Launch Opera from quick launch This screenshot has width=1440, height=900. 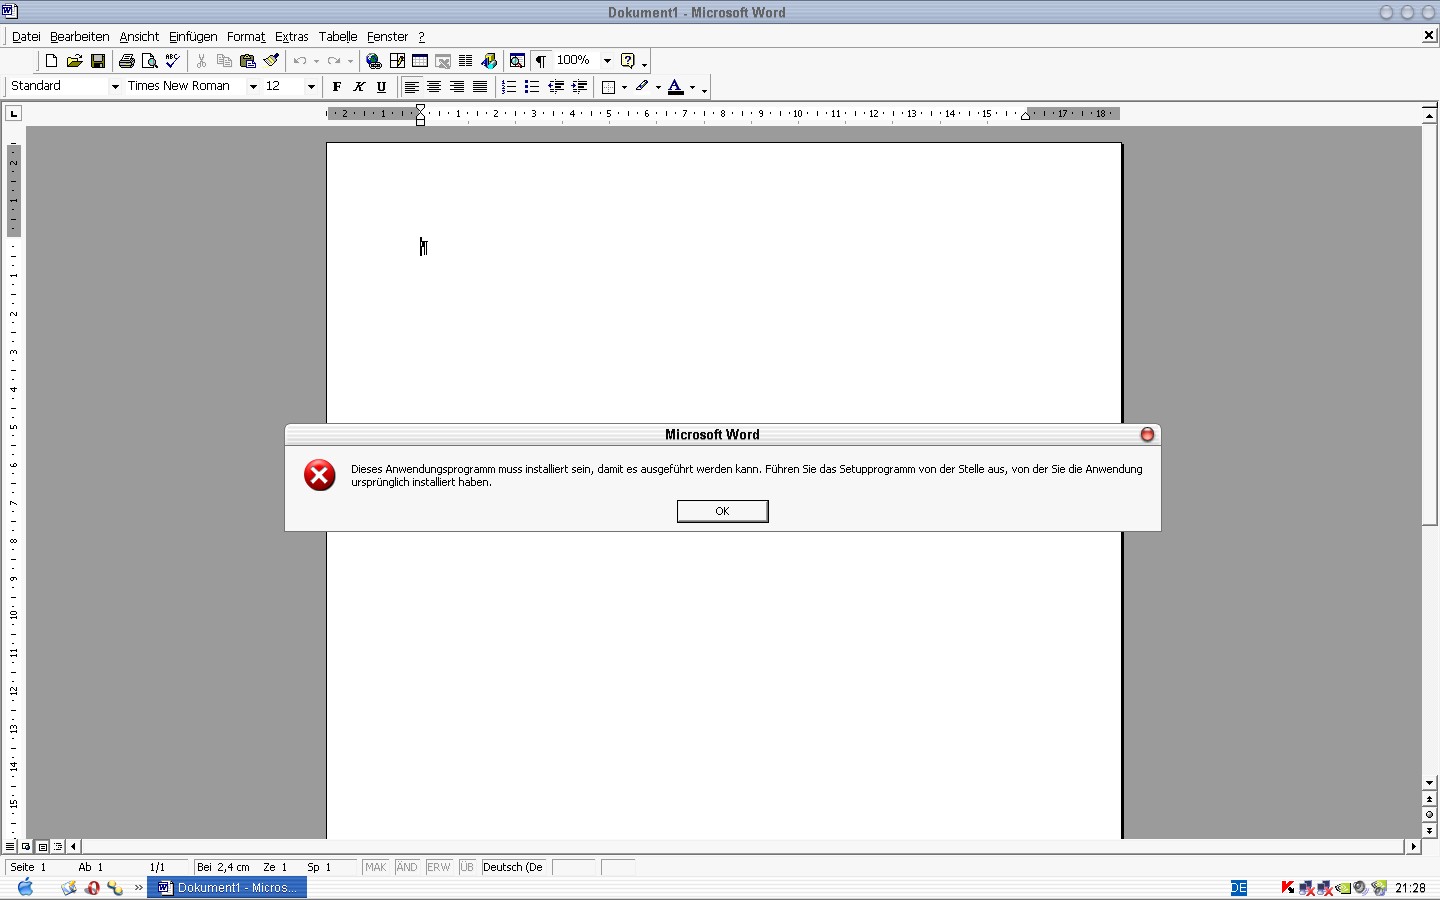point(92,887)
